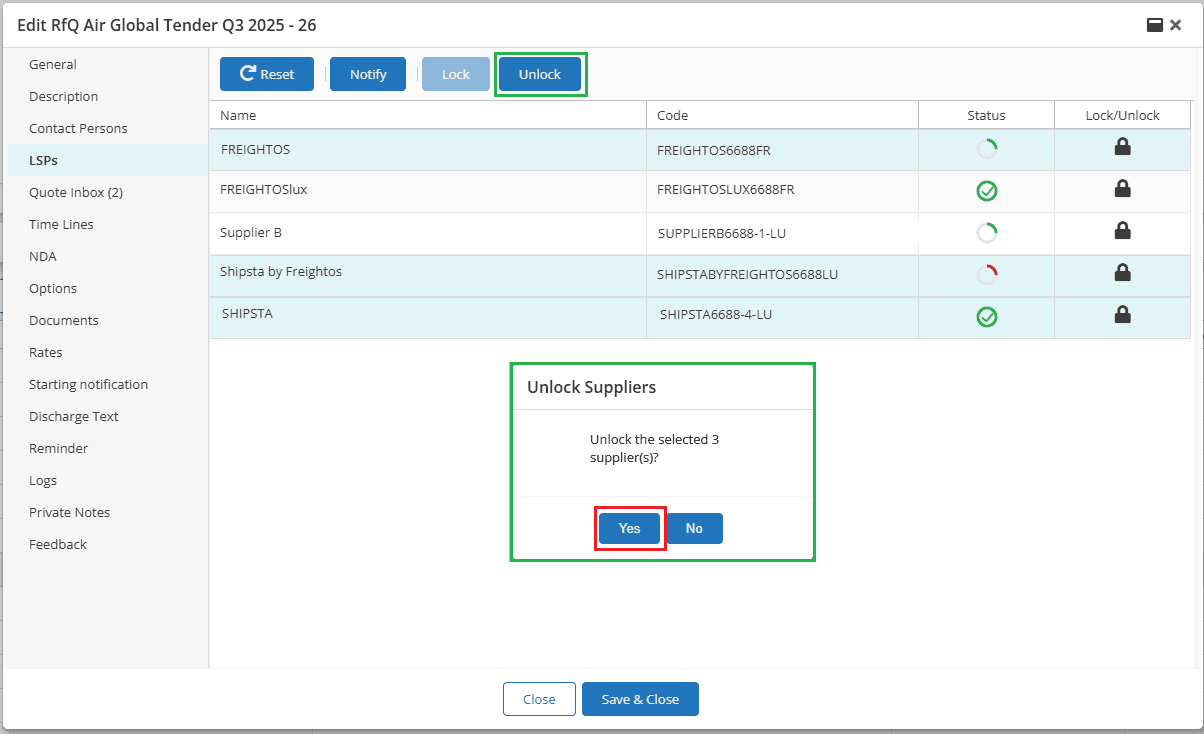Image resolution: width=1204 pixels, height=734 pixels.
Task: Click the Status column header
Action: (x=986, y=115)
